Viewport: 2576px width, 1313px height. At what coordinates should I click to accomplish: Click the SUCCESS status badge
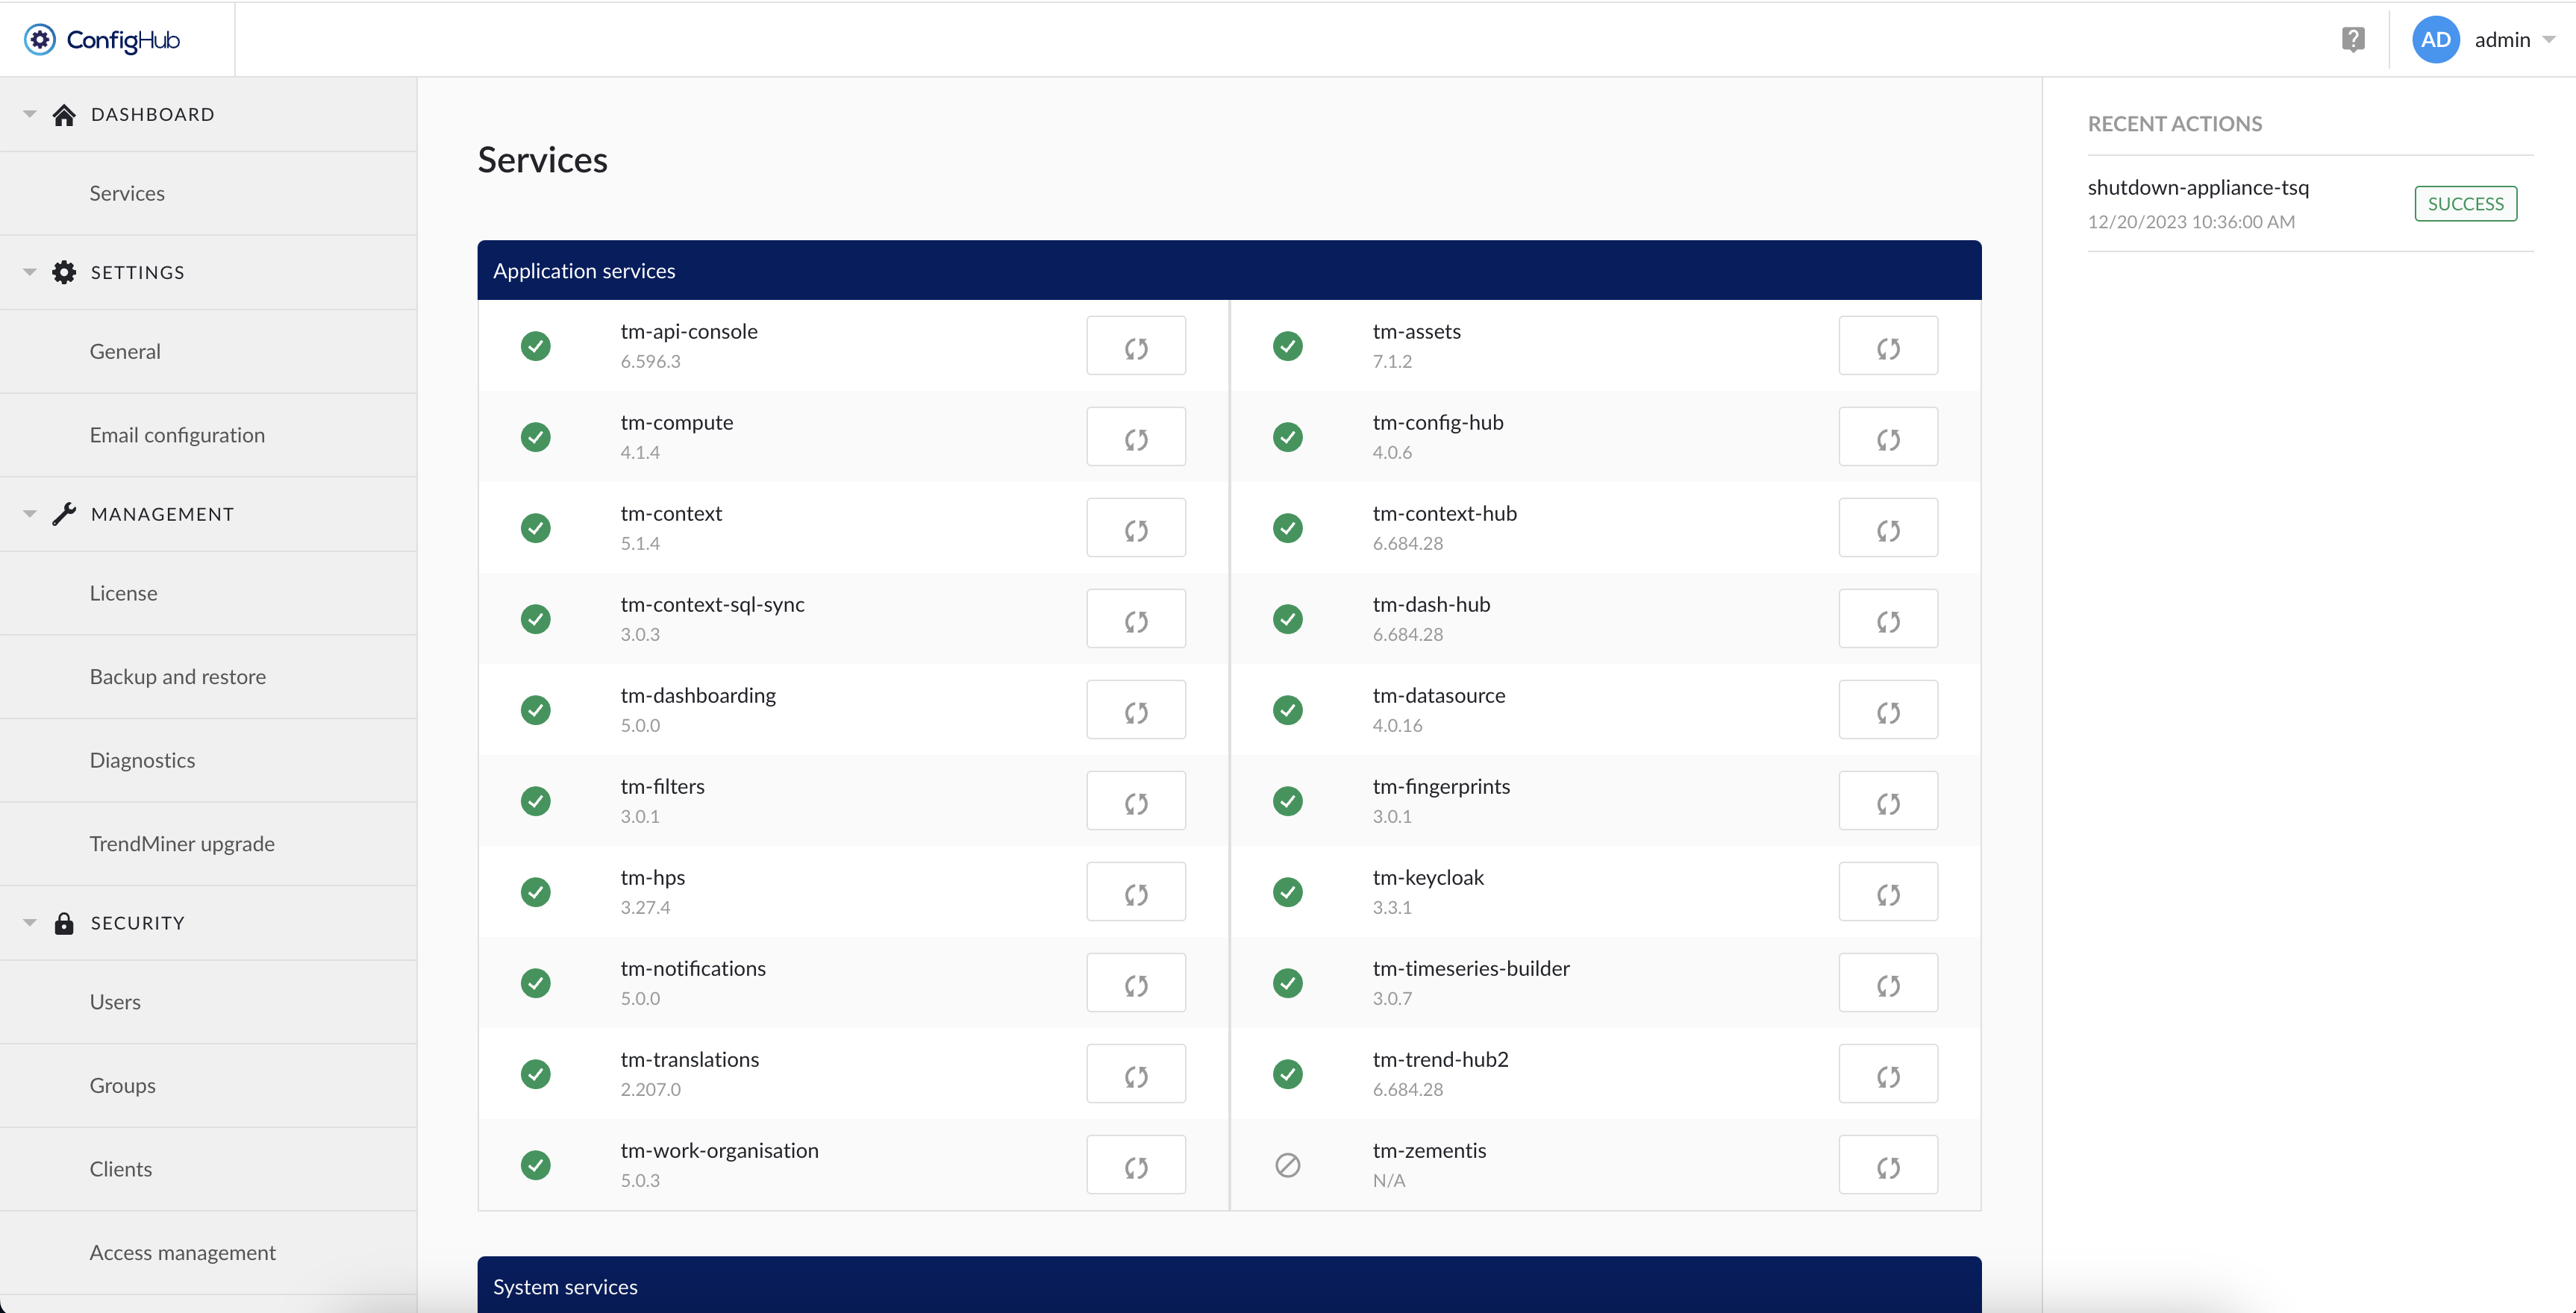2465,204
